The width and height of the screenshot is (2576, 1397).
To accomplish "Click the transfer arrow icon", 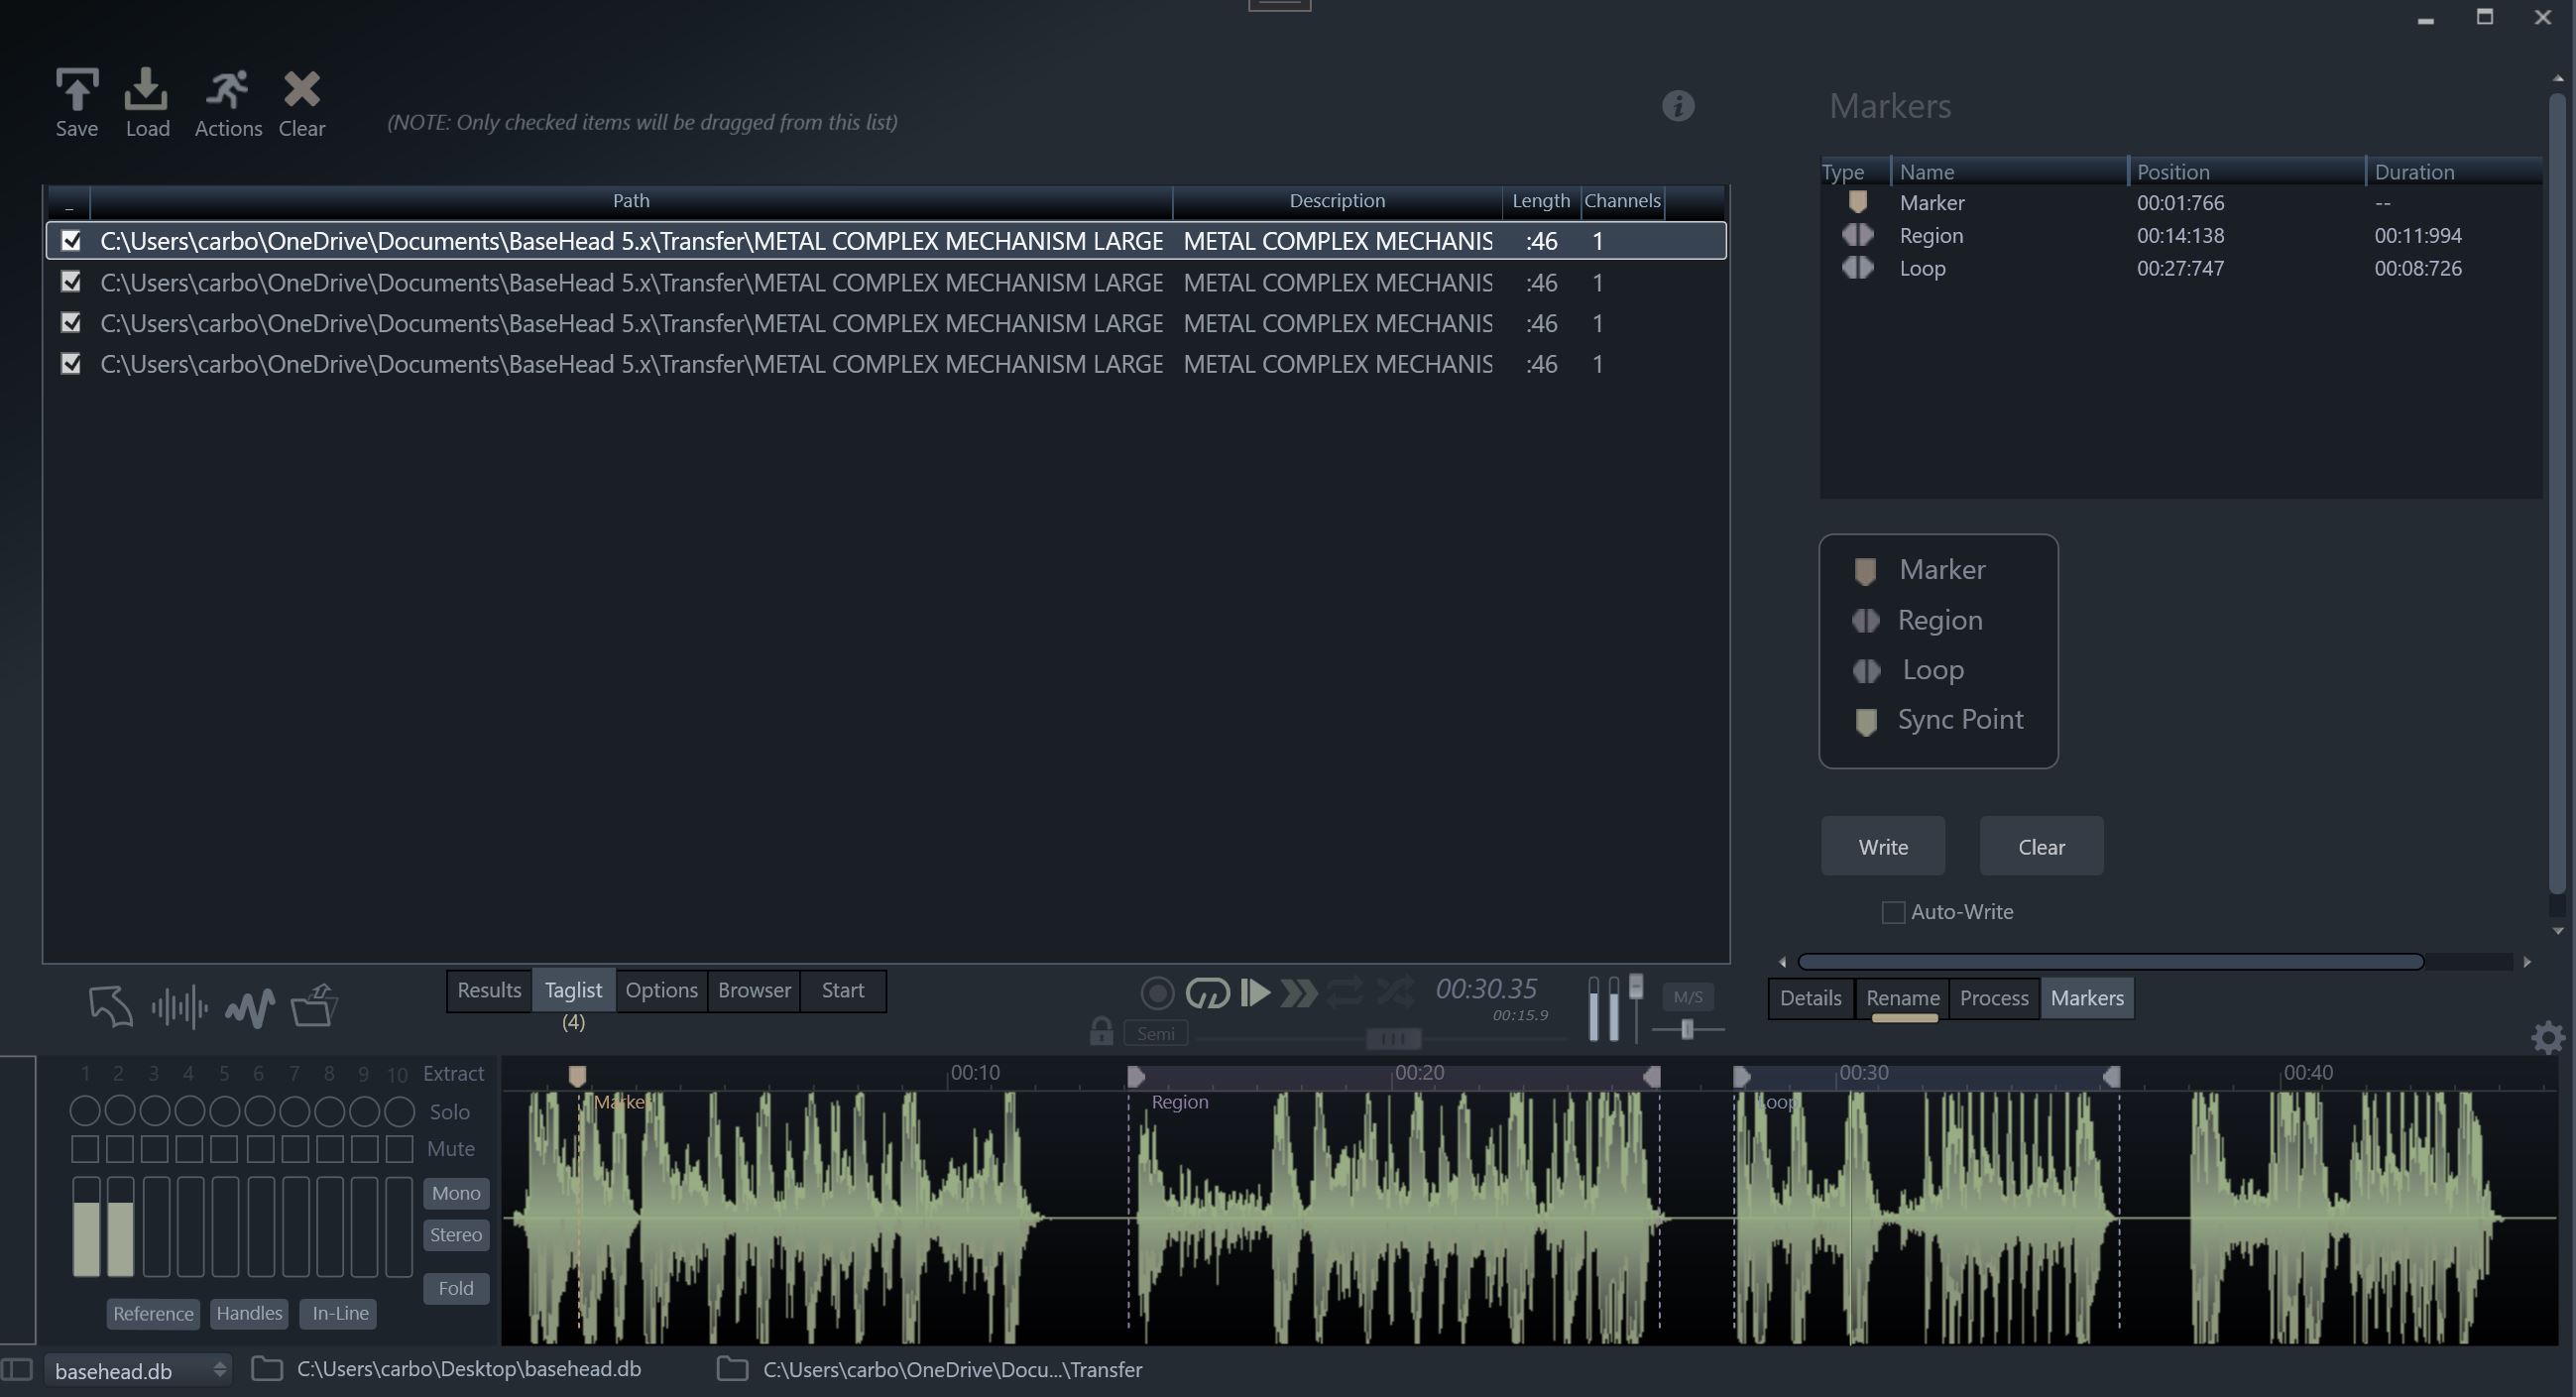I will coord(110,1005).
